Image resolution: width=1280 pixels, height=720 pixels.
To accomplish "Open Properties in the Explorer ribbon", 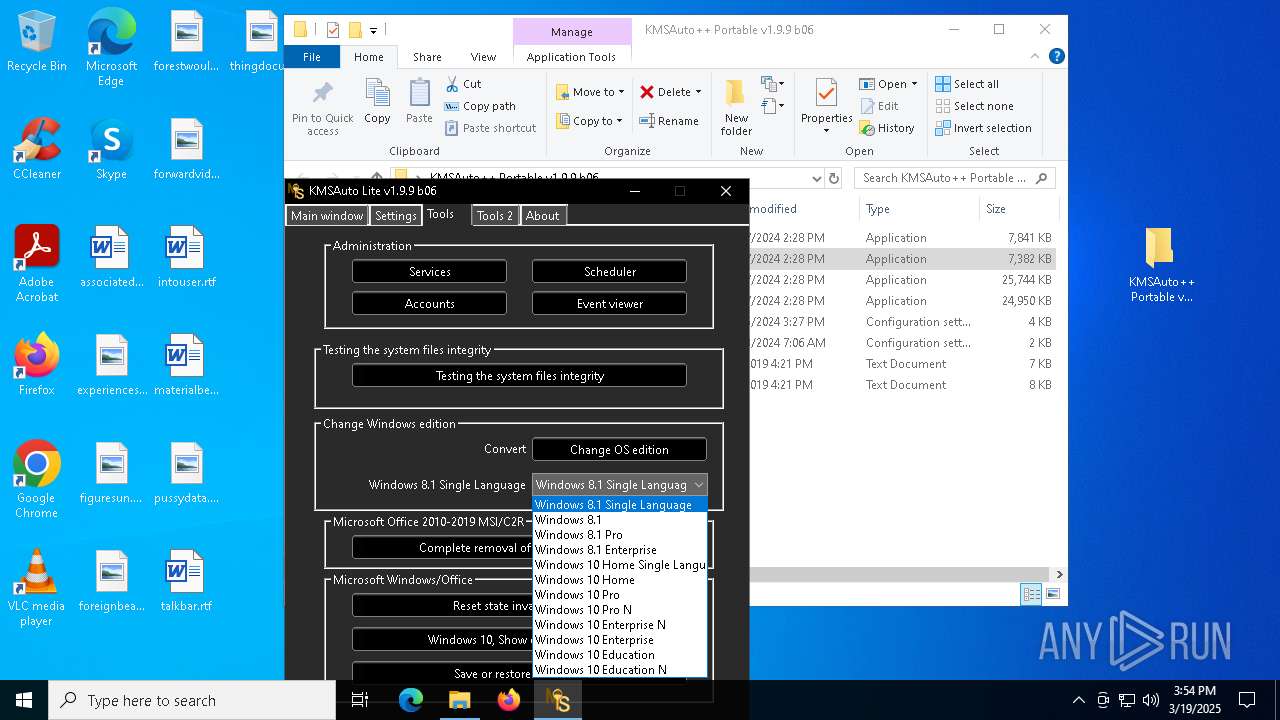I will point(826,106).
